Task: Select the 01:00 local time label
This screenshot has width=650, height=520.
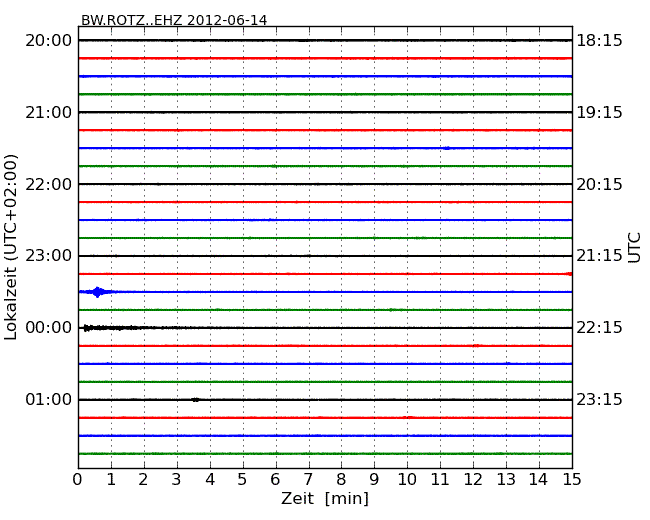Action: (49, 399)
